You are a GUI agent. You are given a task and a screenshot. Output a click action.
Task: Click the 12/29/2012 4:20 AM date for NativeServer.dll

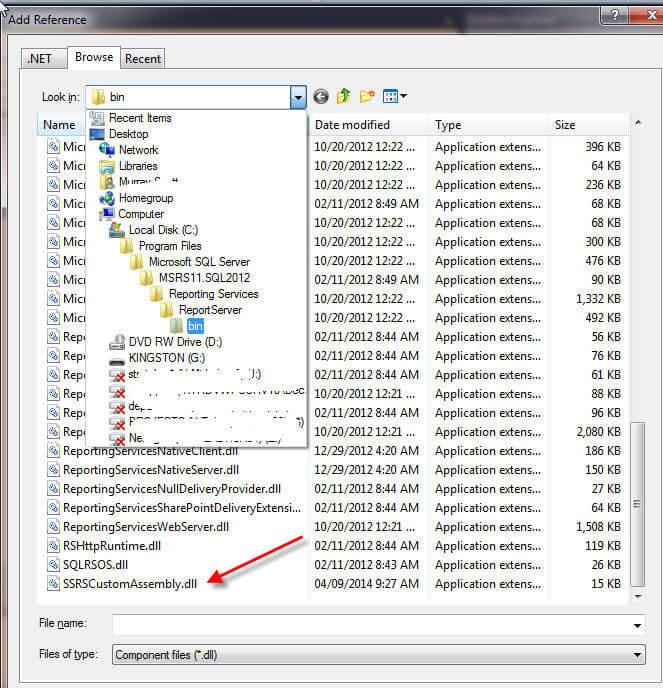click(x=366, y=470)
